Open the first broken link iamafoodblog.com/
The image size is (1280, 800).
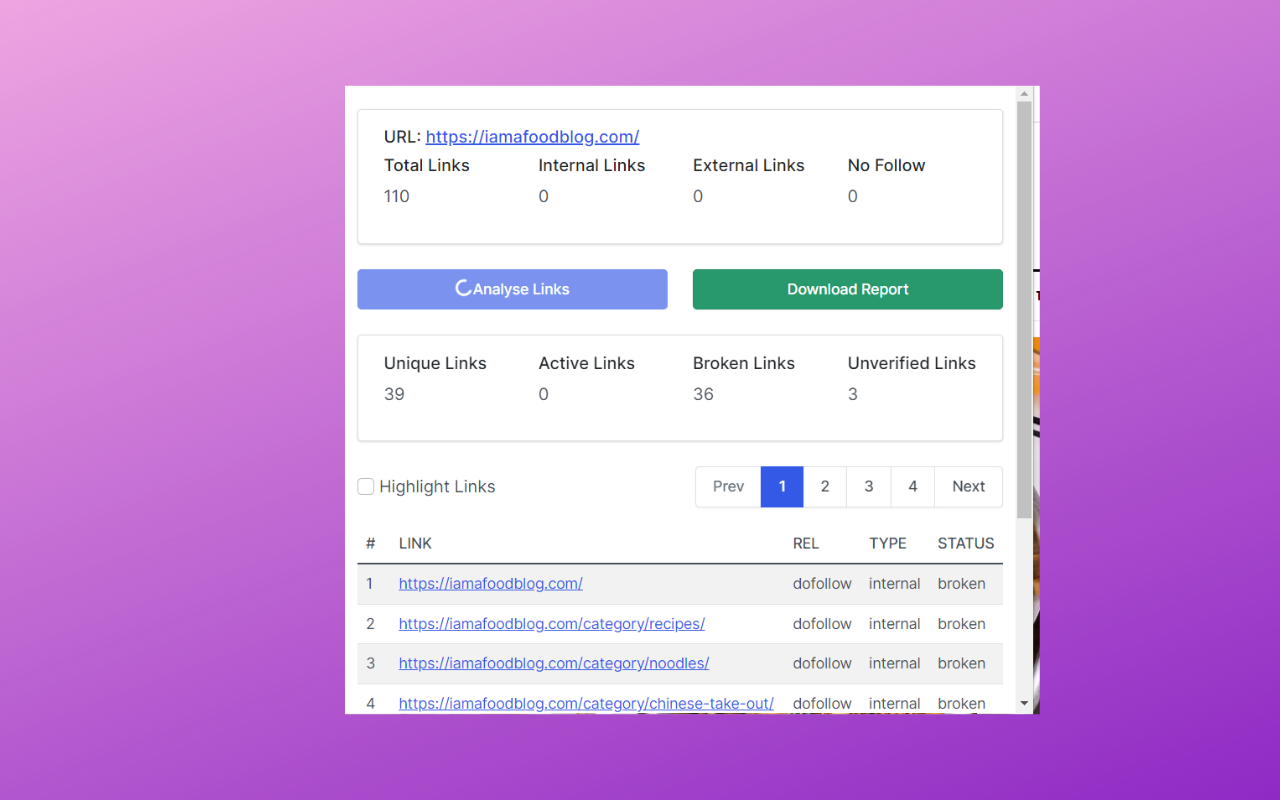pos(490,583)
